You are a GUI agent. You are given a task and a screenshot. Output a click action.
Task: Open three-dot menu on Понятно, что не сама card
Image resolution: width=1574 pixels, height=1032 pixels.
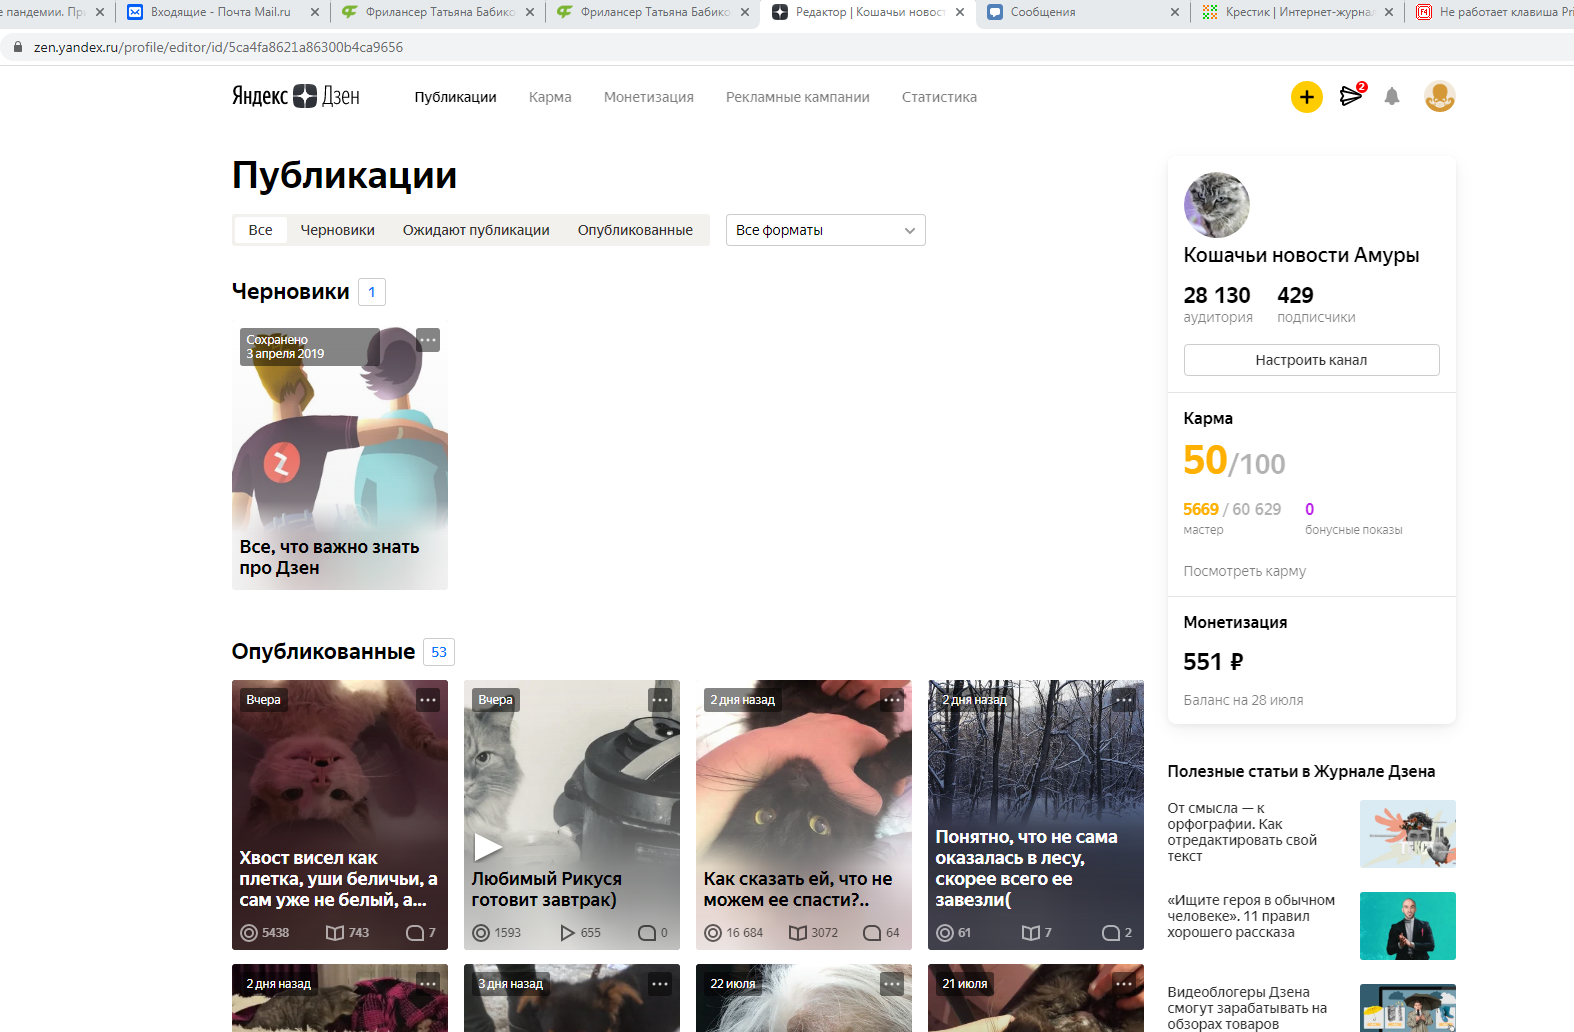point(1124,700)
